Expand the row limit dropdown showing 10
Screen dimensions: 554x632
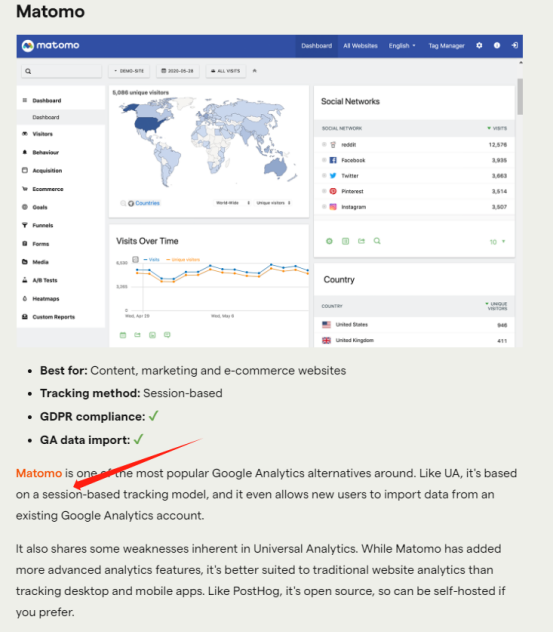click(497, 242)
